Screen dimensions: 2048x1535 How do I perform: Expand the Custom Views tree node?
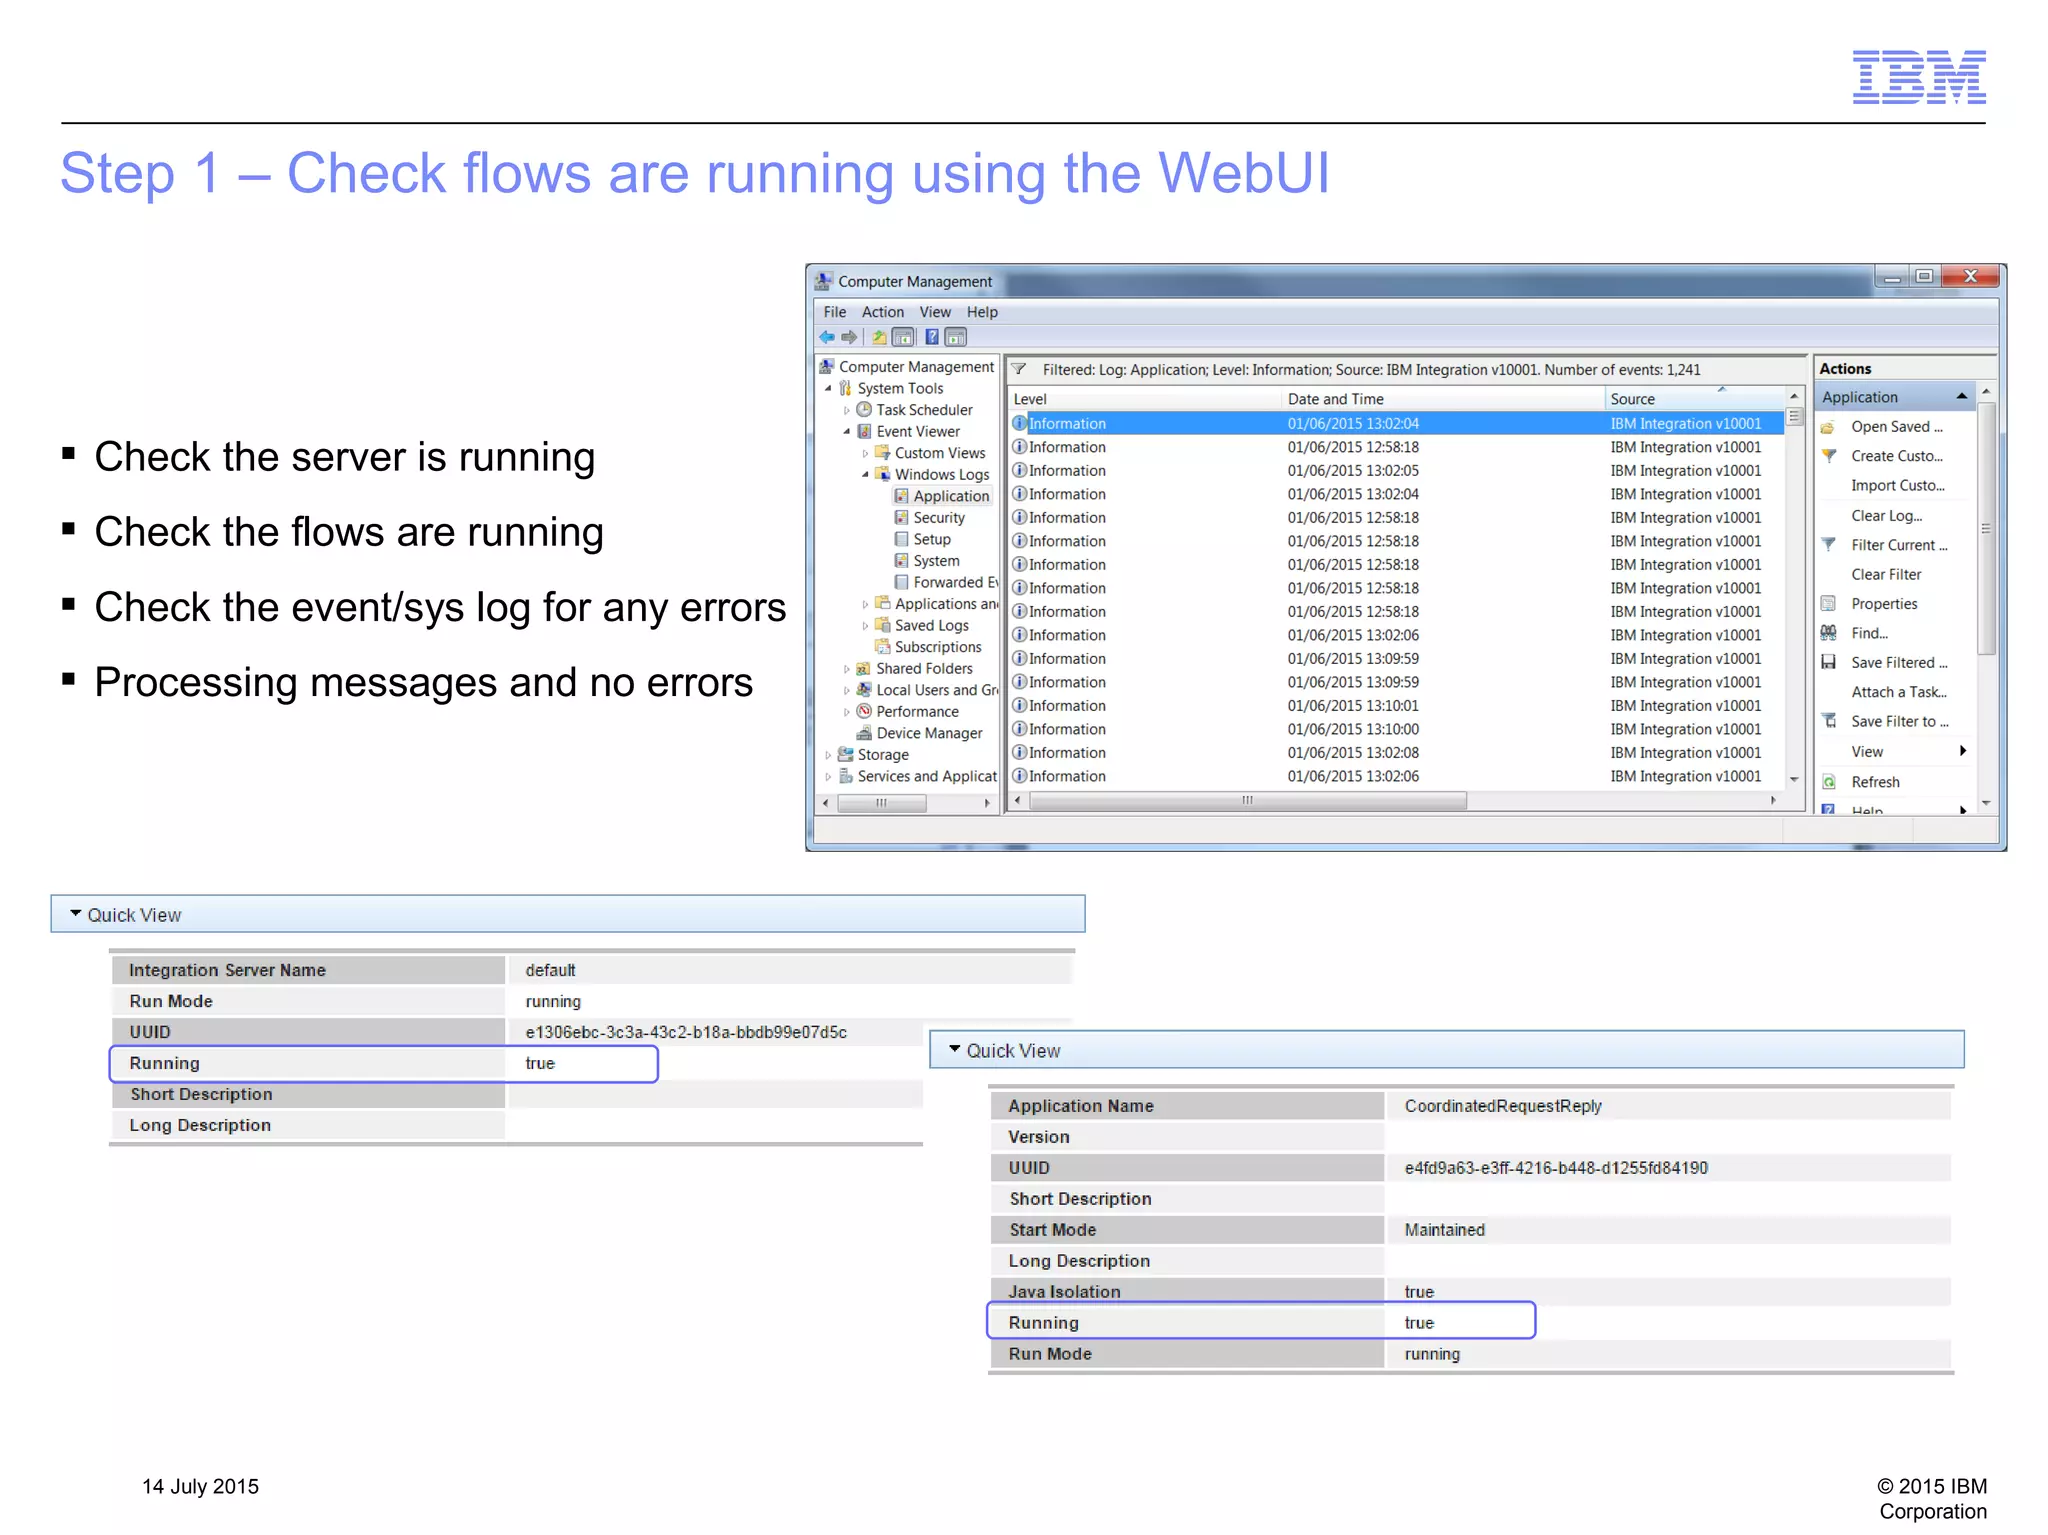pos(865,453)
